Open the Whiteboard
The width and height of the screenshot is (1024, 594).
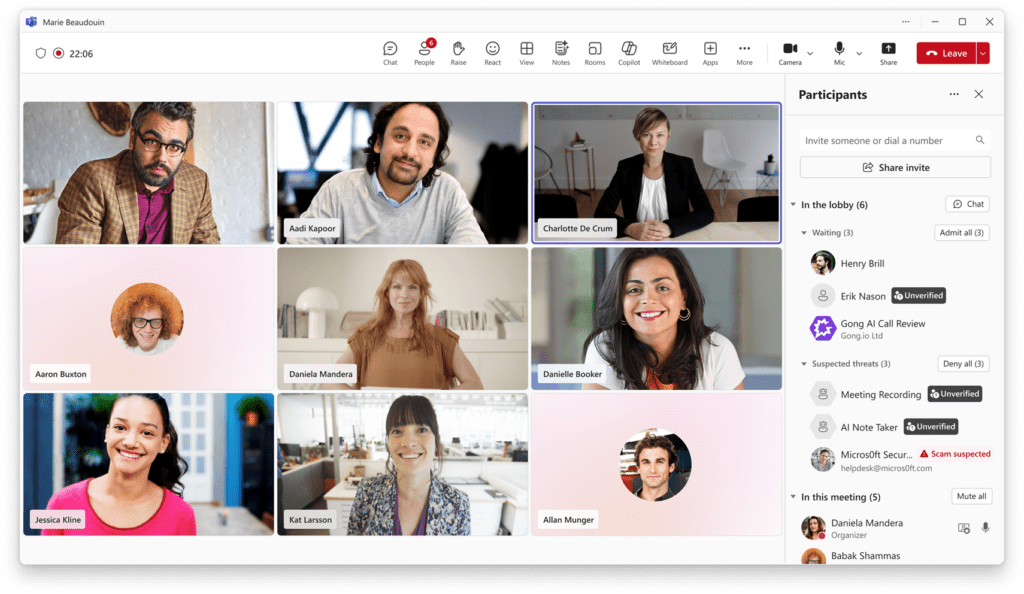(x=669, y=52)
